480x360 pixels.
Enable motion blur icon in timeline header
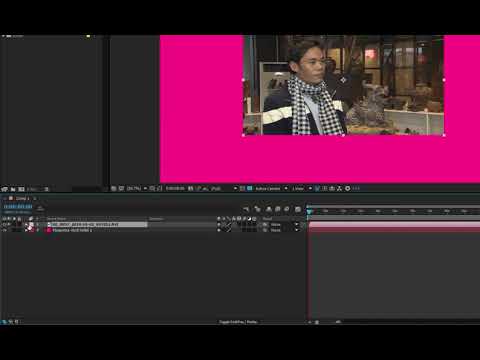tap(287, 209)
